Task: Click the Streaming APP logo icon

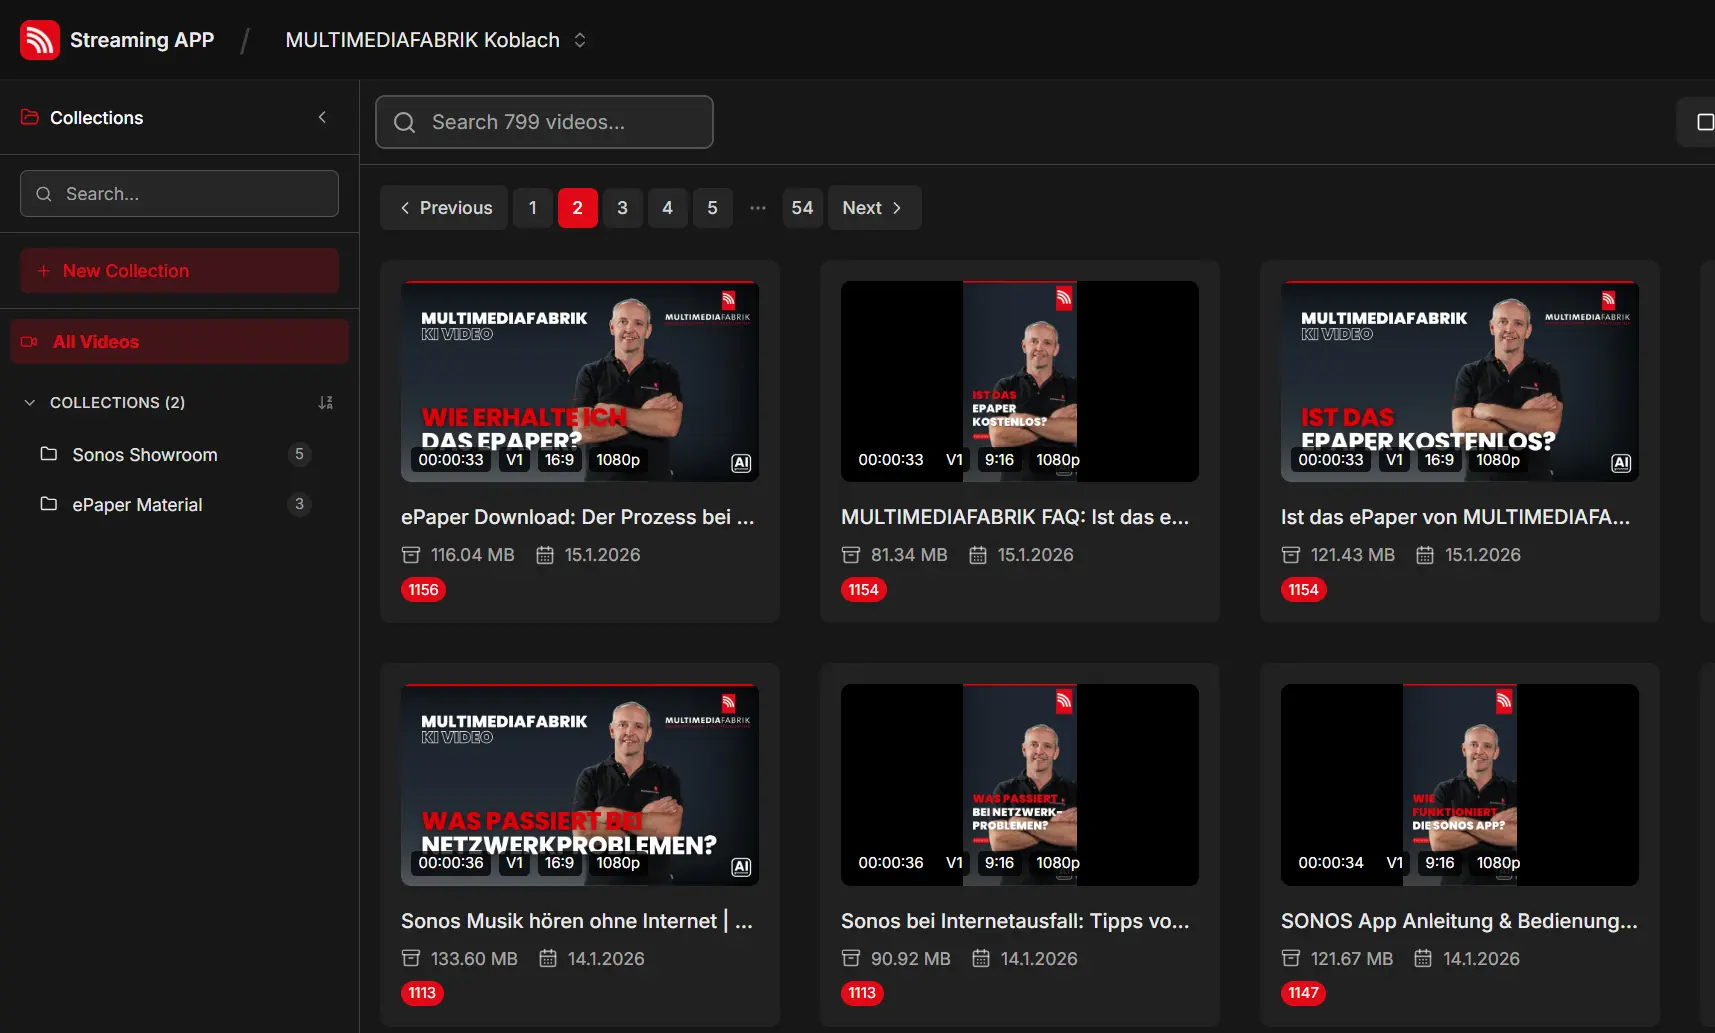Action: [x=40, y=40]
